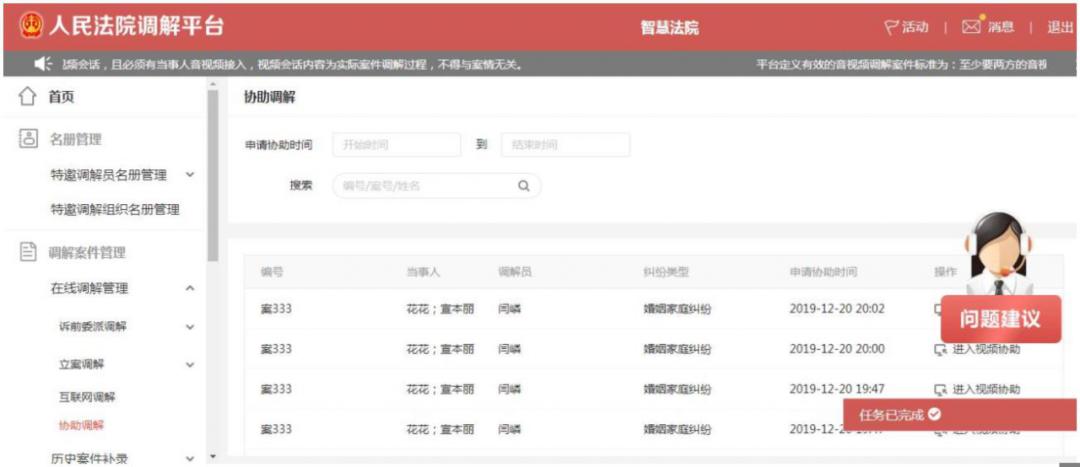Click the speaker announcement icon
The height and width of the screenshot is (467, 1080).
pyautogui.click(x=44, y=65)
